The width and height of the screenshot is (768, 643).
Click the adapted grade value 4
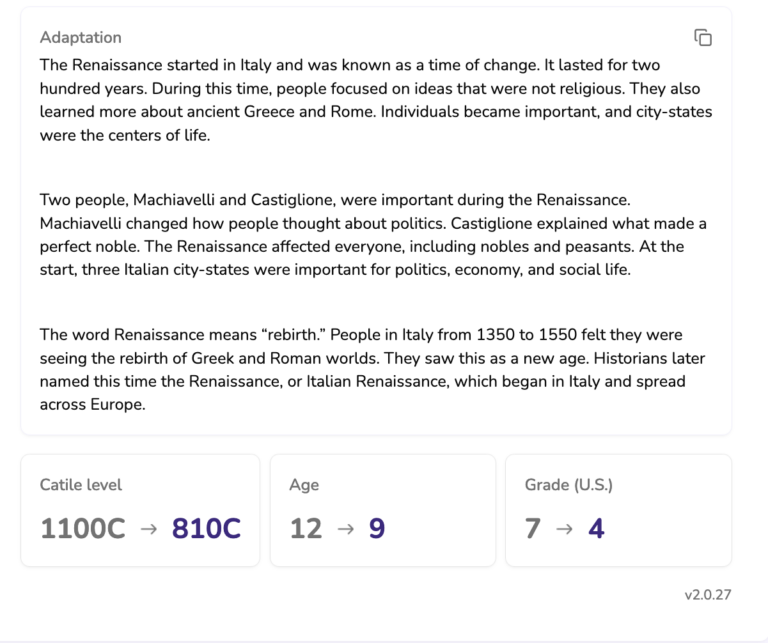tap(596, 529)
